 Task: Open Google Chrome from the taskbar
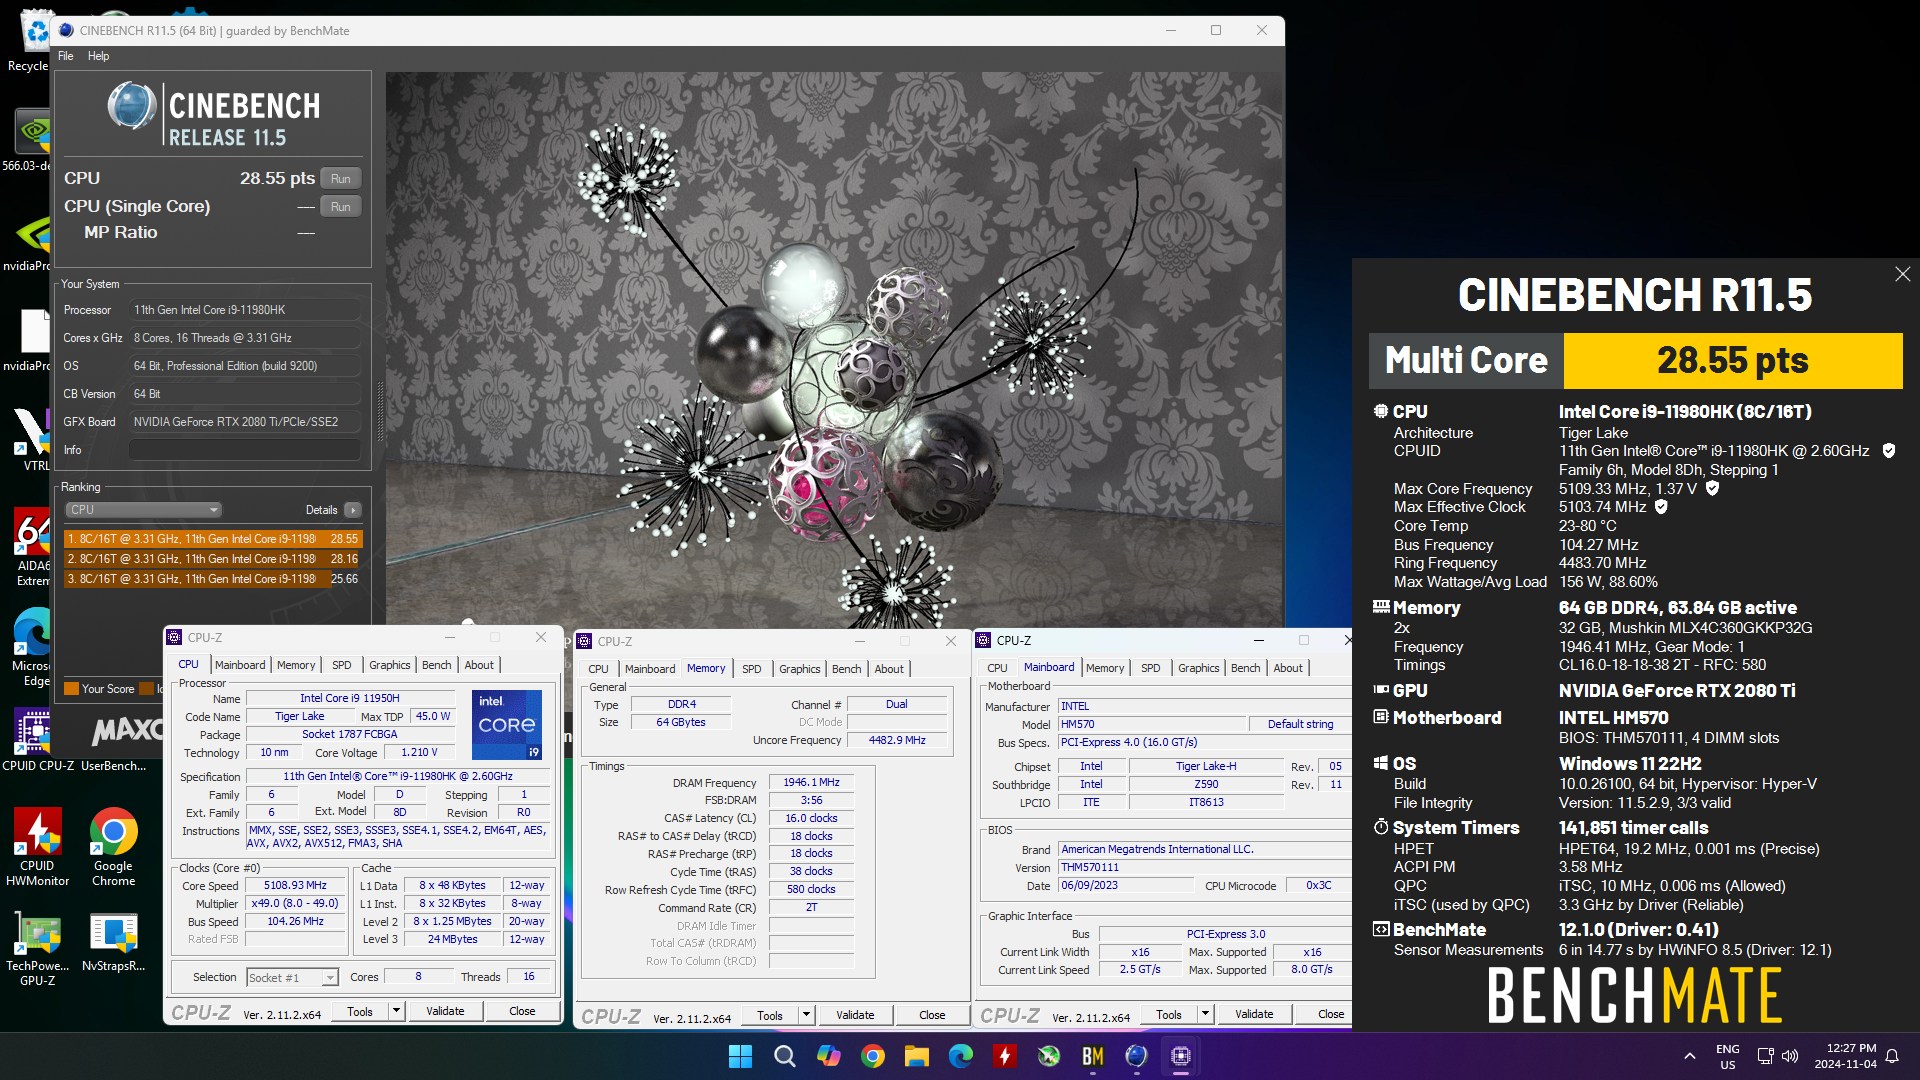[873, 1056]
